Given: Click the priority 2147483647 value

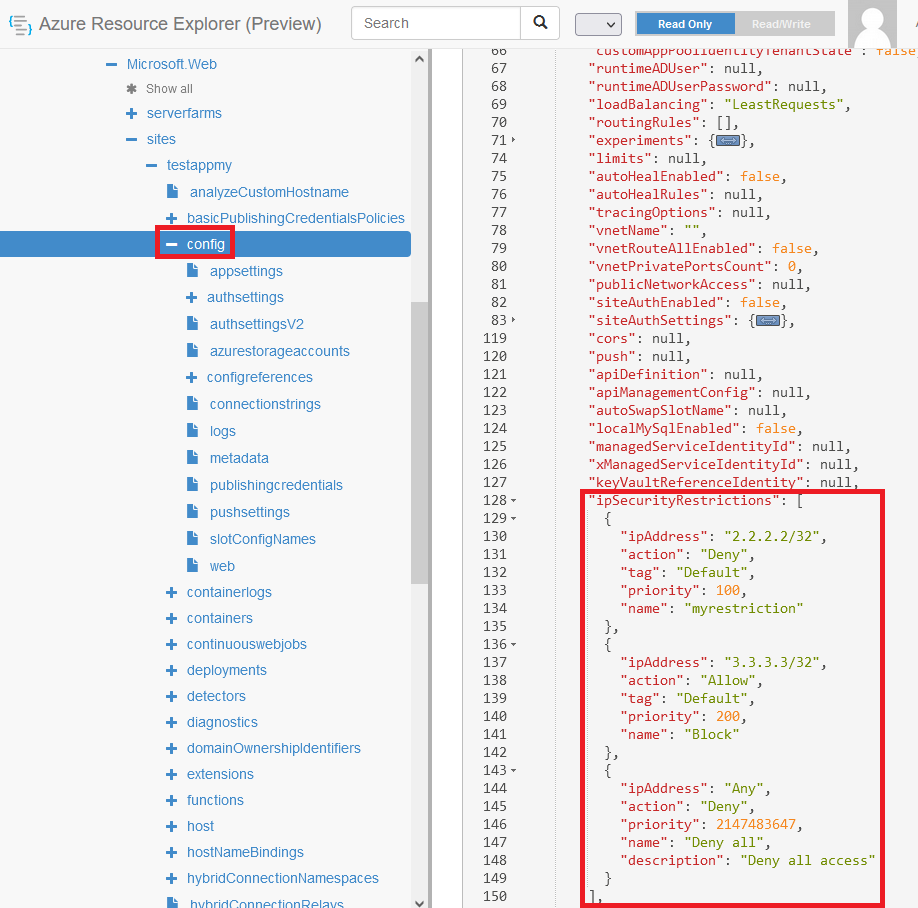Looking at the screenshot, I should (x=756, y=825).
